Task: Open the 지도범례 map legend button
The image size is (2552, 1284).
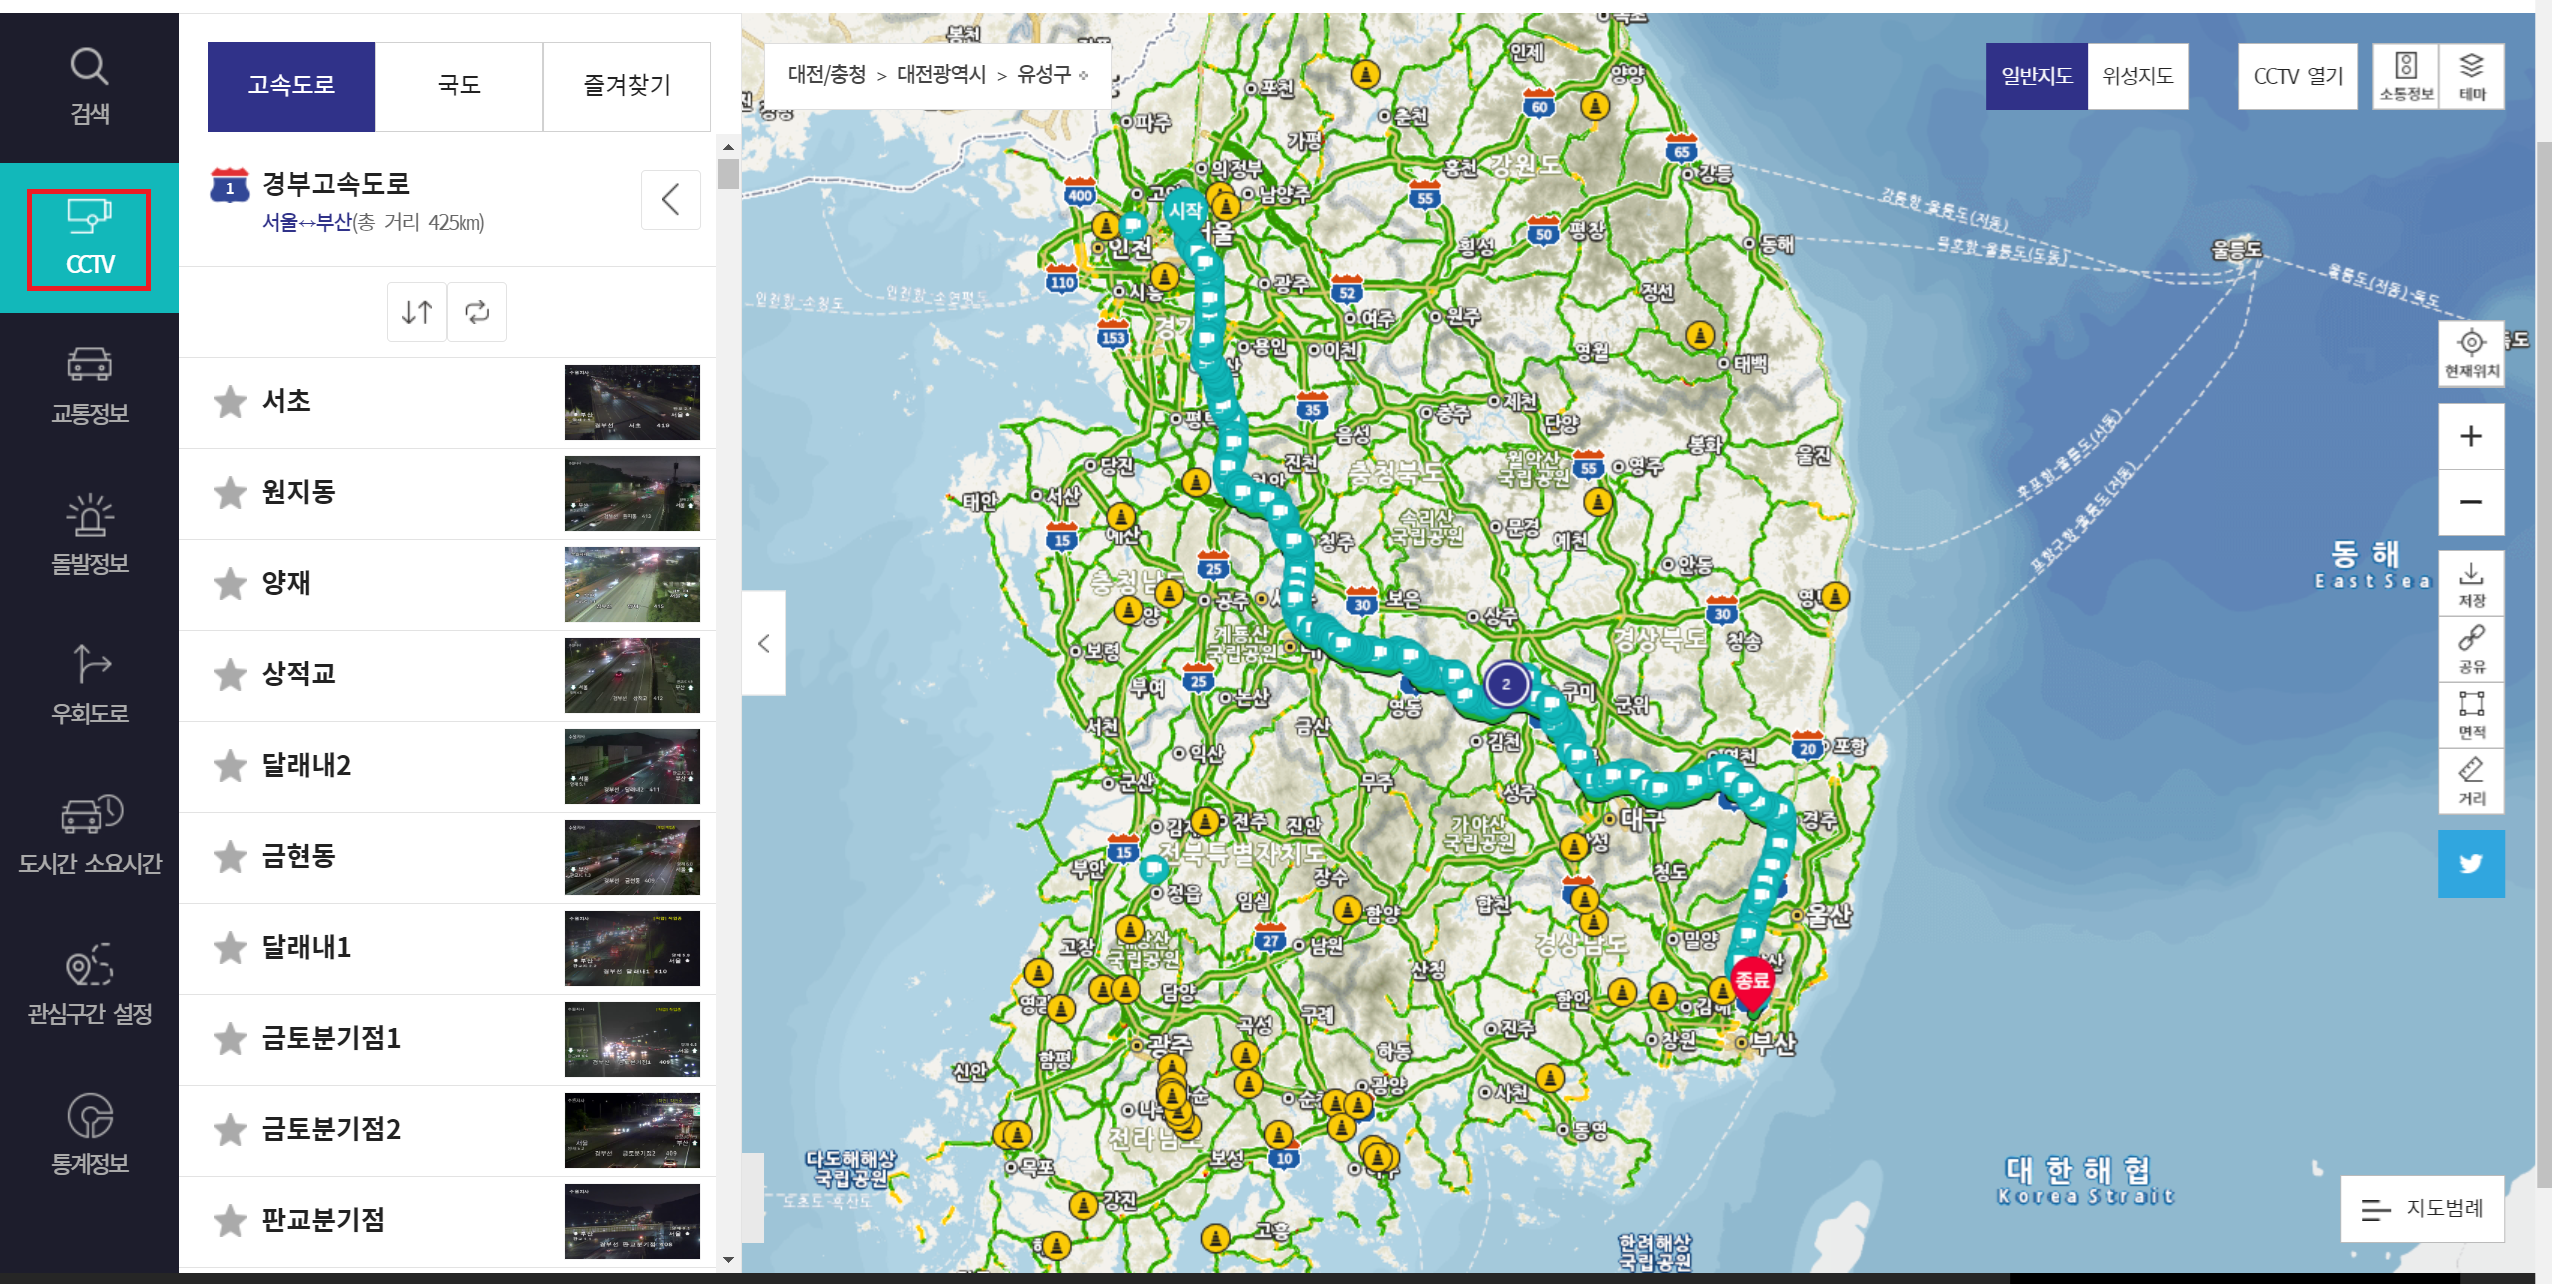Action: click(x=2422, y=1208)
